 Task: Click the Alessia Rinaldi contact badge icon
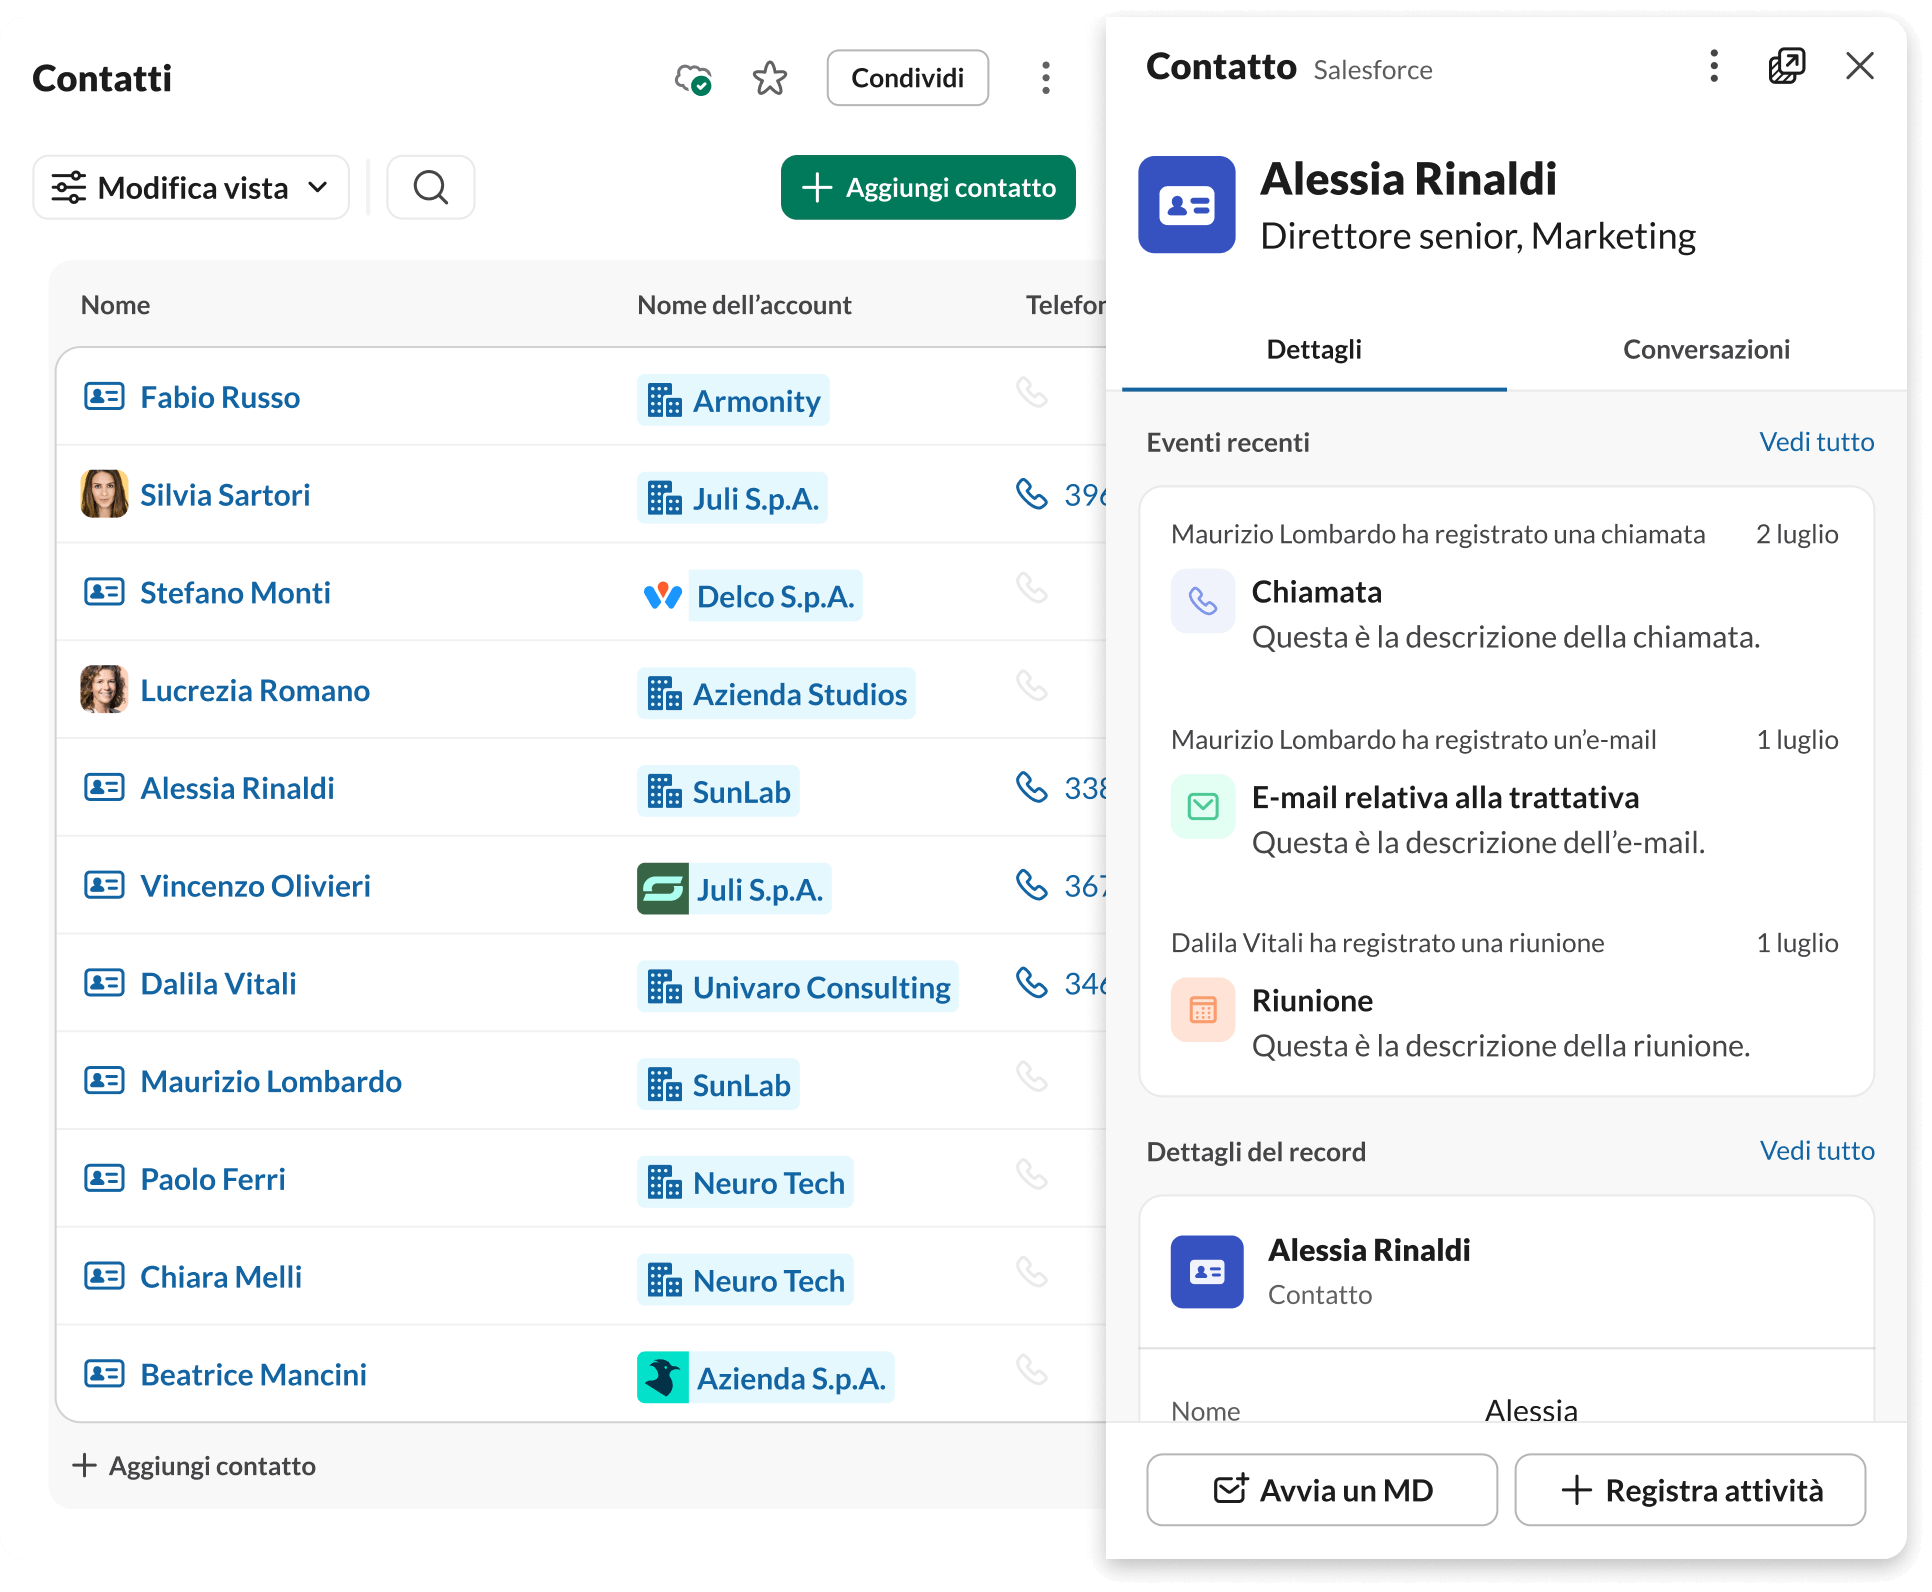(x=1186, y=205)
